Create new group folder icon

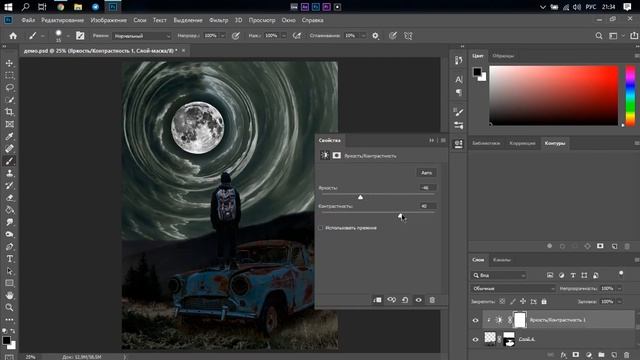coord(601,355)
